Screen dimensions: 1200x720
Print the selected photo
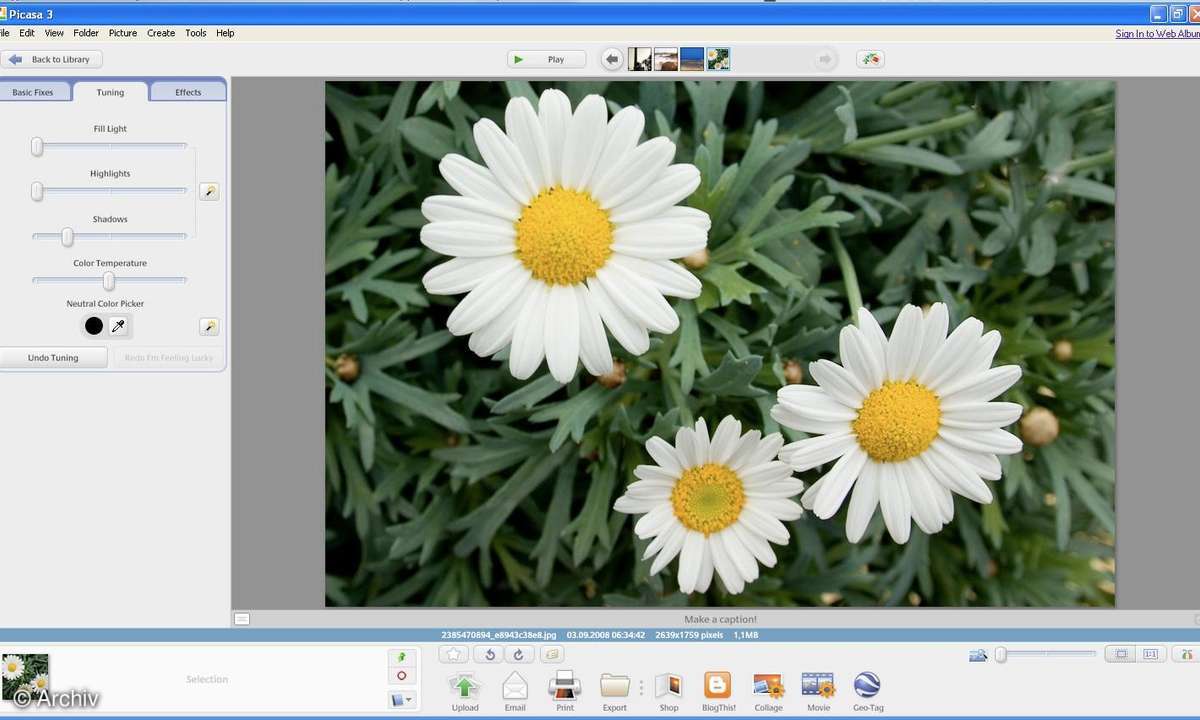[565, 691]
